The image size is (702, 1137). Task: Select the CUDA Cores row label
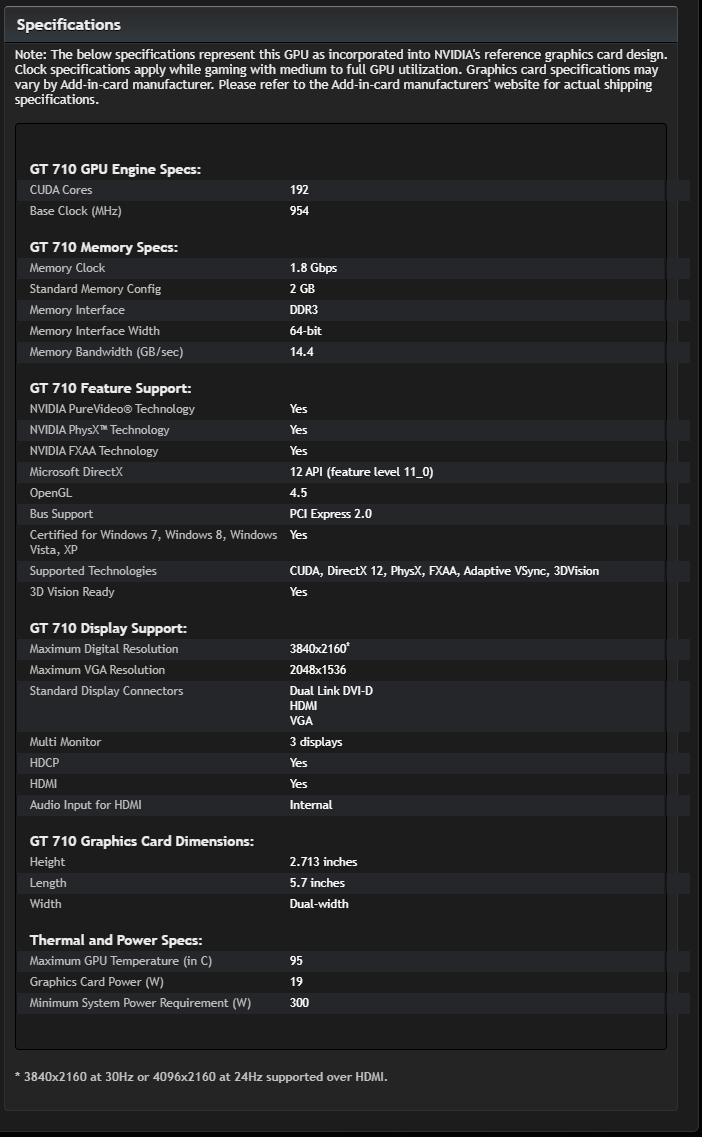click(x=61, y=190)
